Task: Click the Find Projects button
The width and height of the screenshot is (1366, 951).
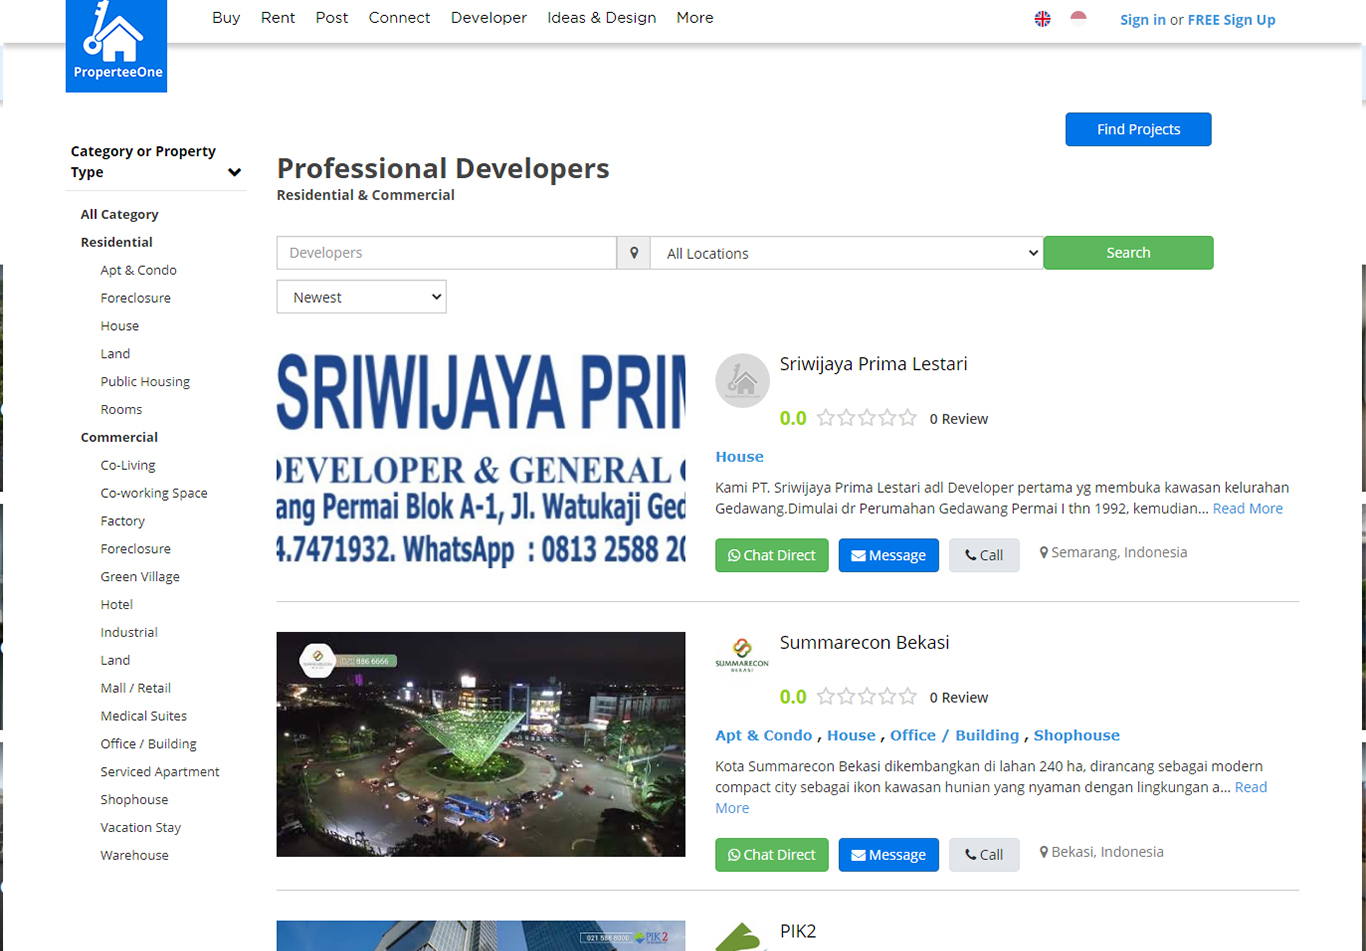Action: click(1138, 129)
